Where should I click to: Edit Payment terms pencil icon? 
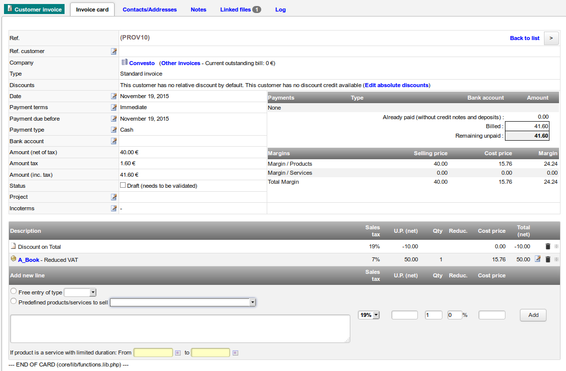tap(114, 108)
